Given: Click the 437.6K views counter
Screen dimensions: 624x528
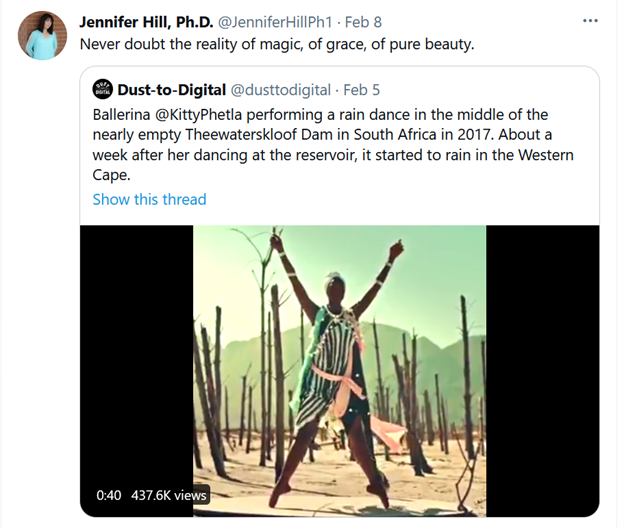Looking at the screenshot, I should [x=169, y=495].
